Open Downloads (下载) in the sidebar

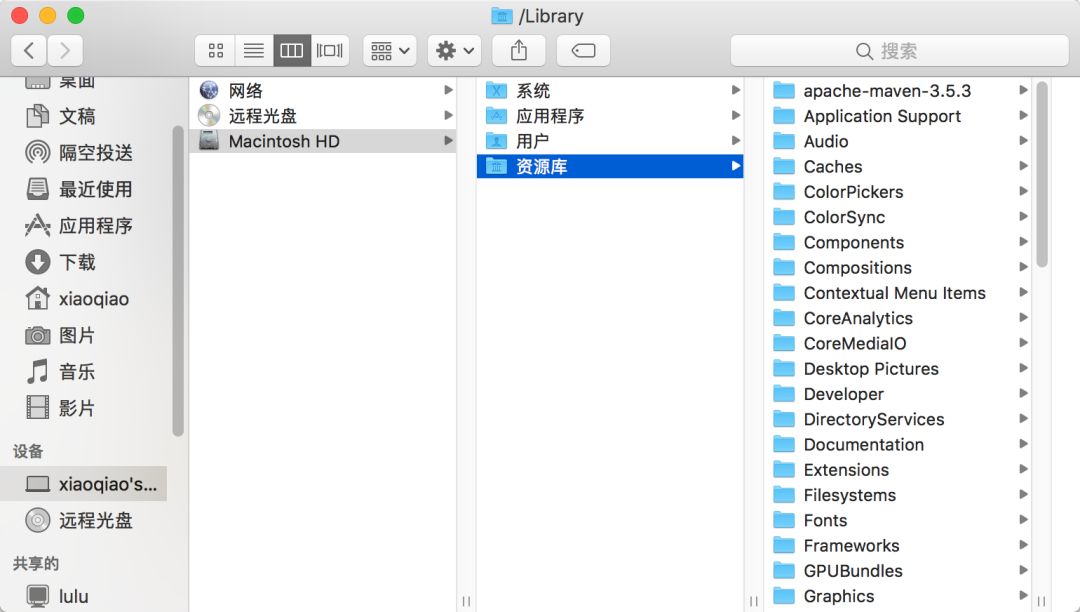click(x=77, y=262)
